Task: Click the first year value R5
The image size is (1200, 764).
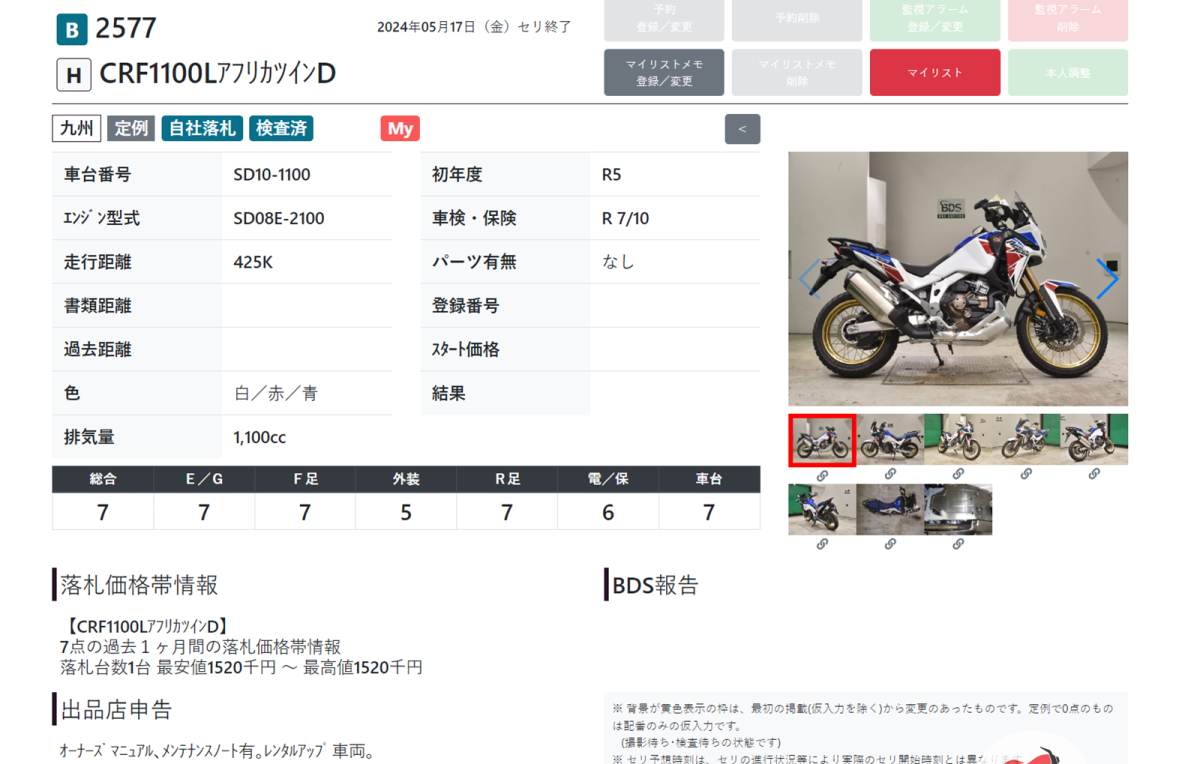Action: coord(612,175)
